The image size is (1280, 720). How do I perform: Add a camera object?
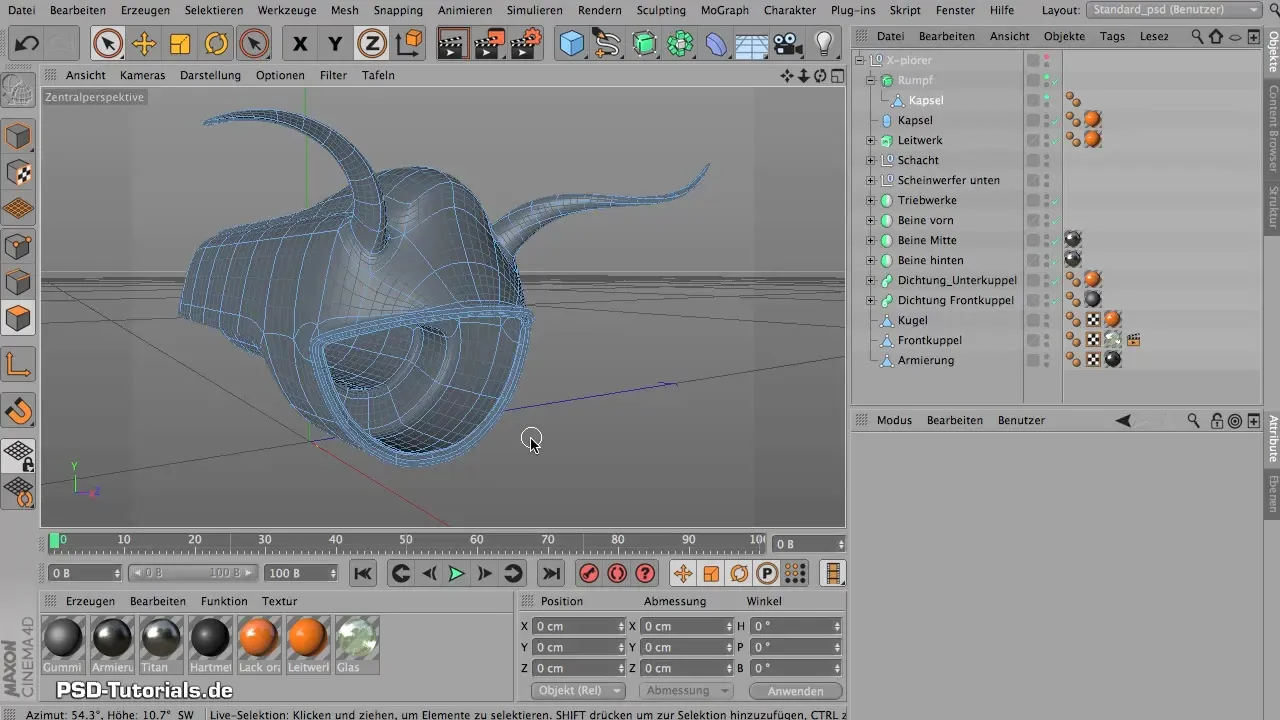[x=788, y=44]
